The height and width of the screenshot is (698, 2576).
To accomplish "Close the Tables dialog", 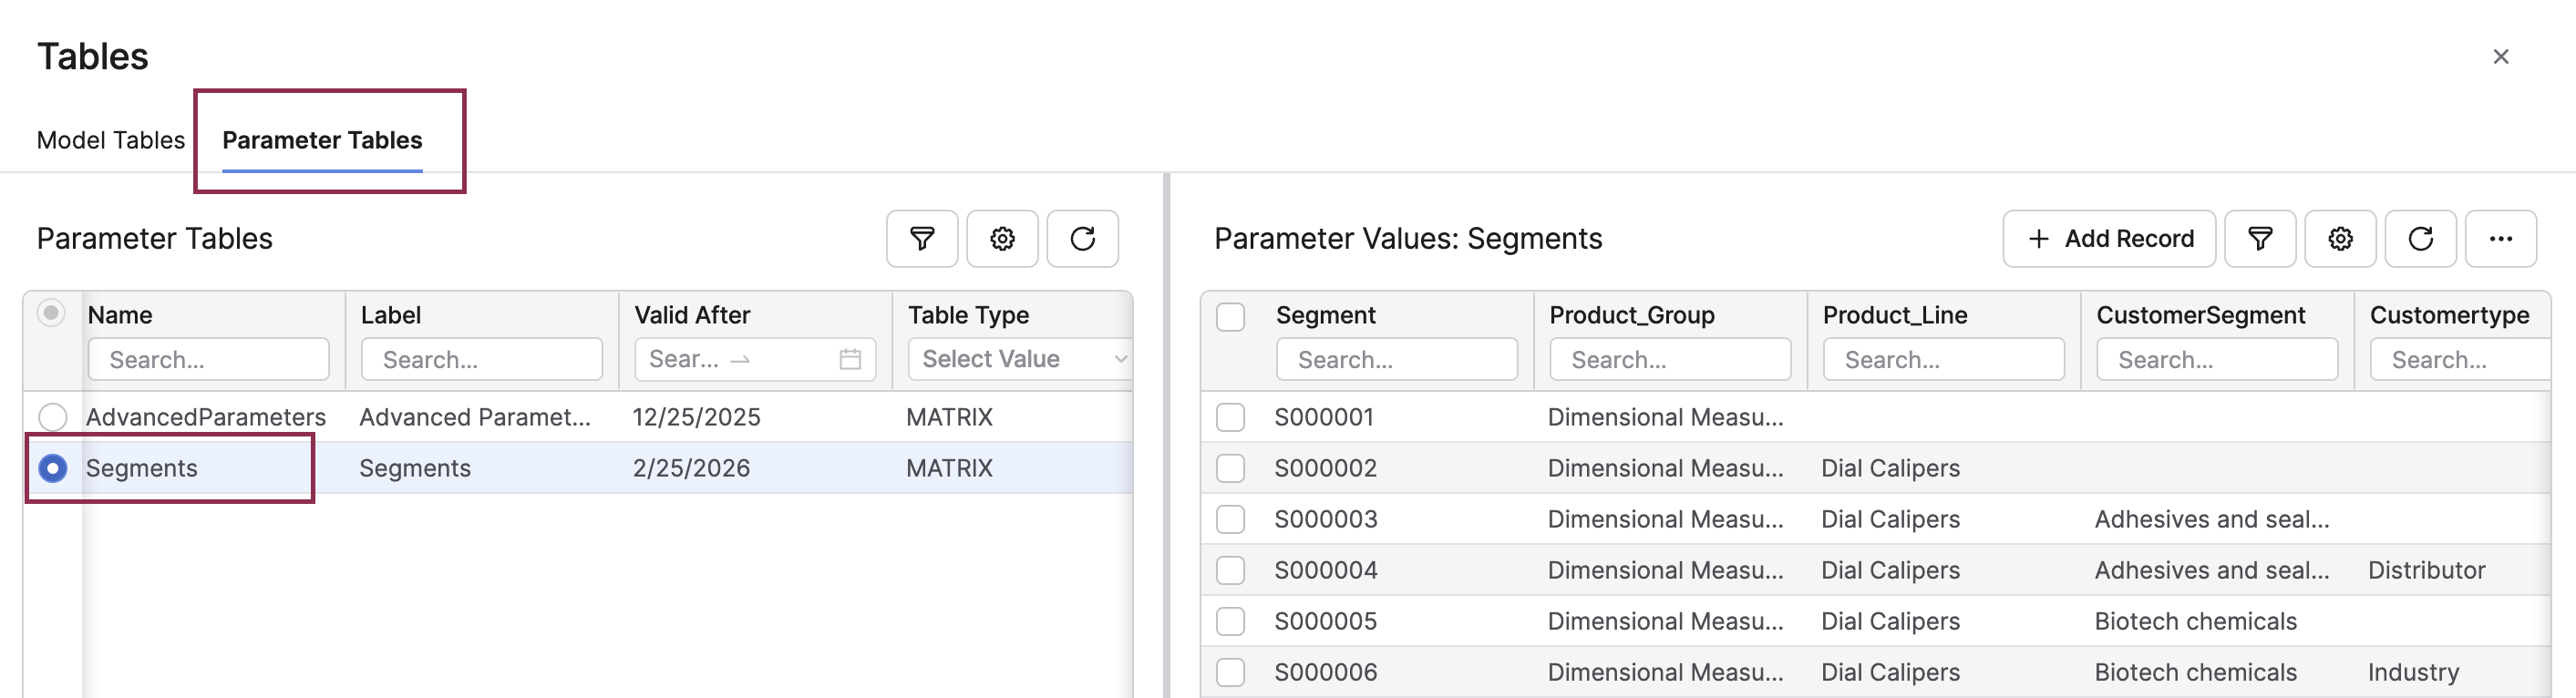I will point(2500,57).
